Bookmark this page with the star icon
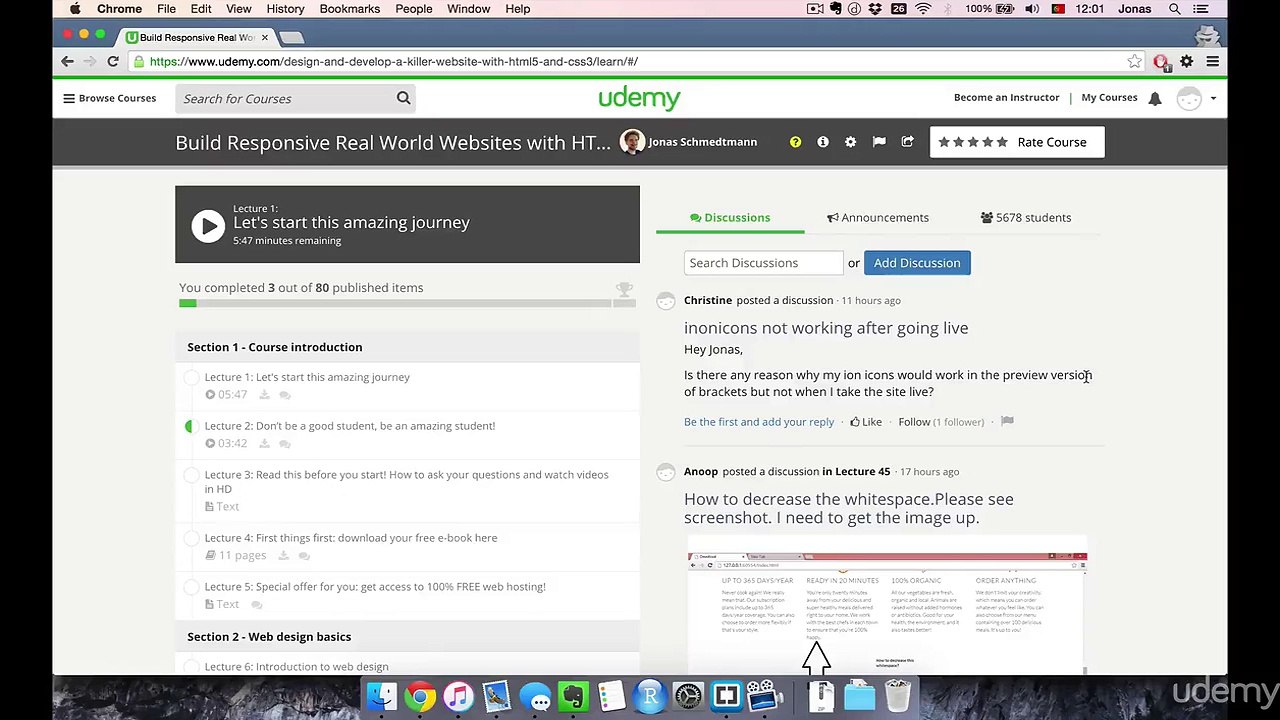 coord(1134,62)
